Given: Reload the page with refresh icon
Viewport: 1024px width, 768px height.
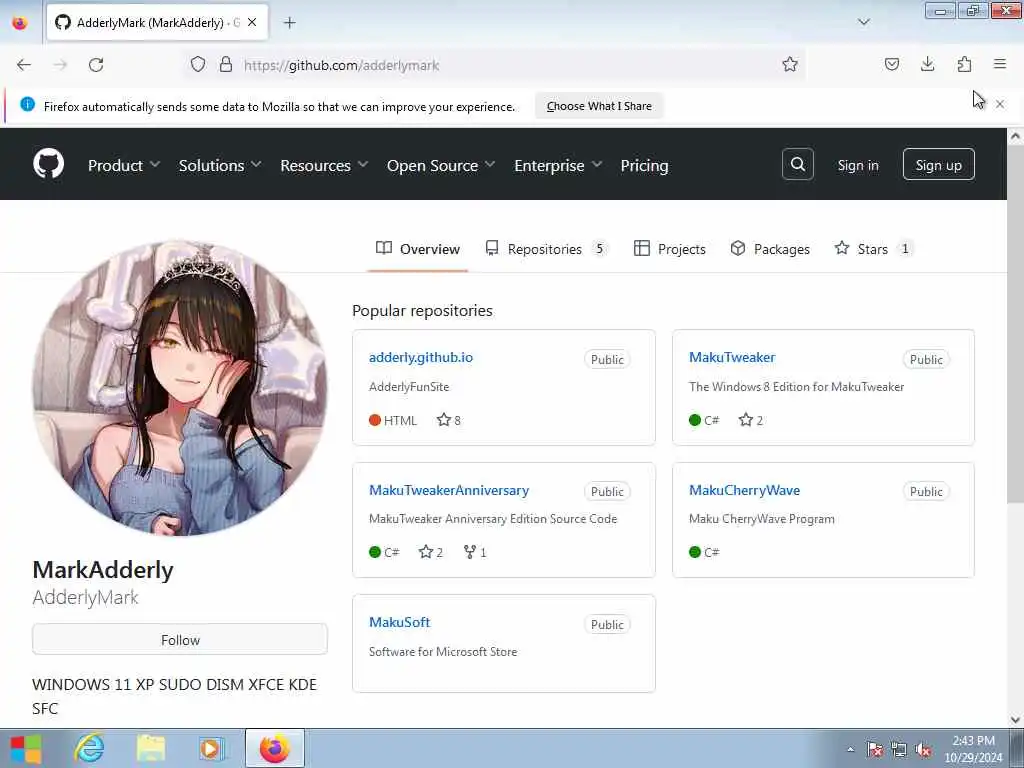Looking at the screenshot, I should 96,65.
